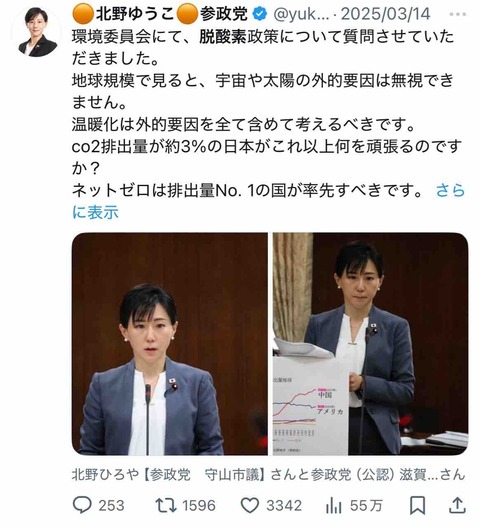Tap the repost icon with 1596 reposts
Image resolution: width=480 pixels, height=528 pixels.
click(166, 505)
